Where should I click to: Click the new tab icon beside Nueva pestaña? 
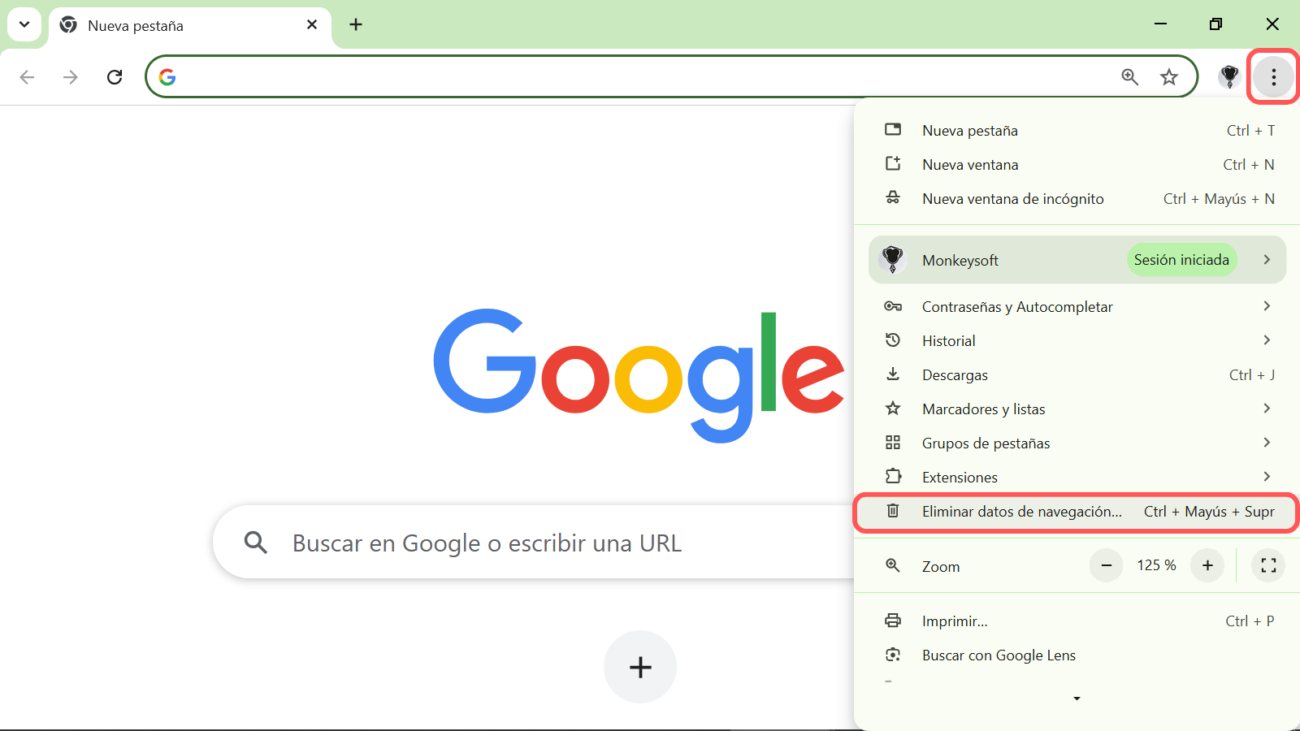(893, 129)
